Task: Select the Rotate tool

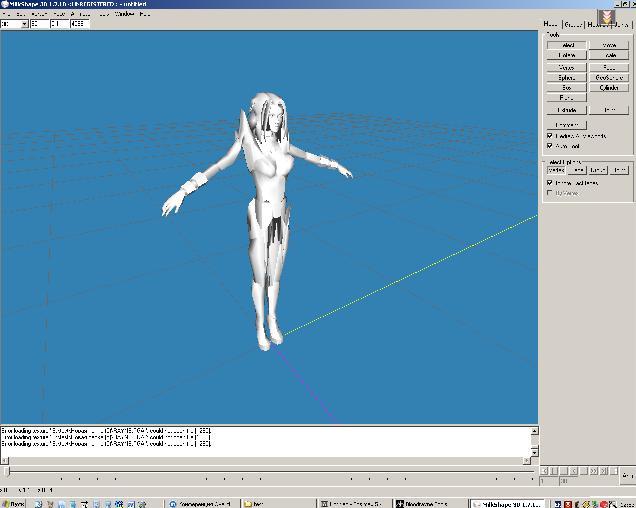Action: coord(567,56)
